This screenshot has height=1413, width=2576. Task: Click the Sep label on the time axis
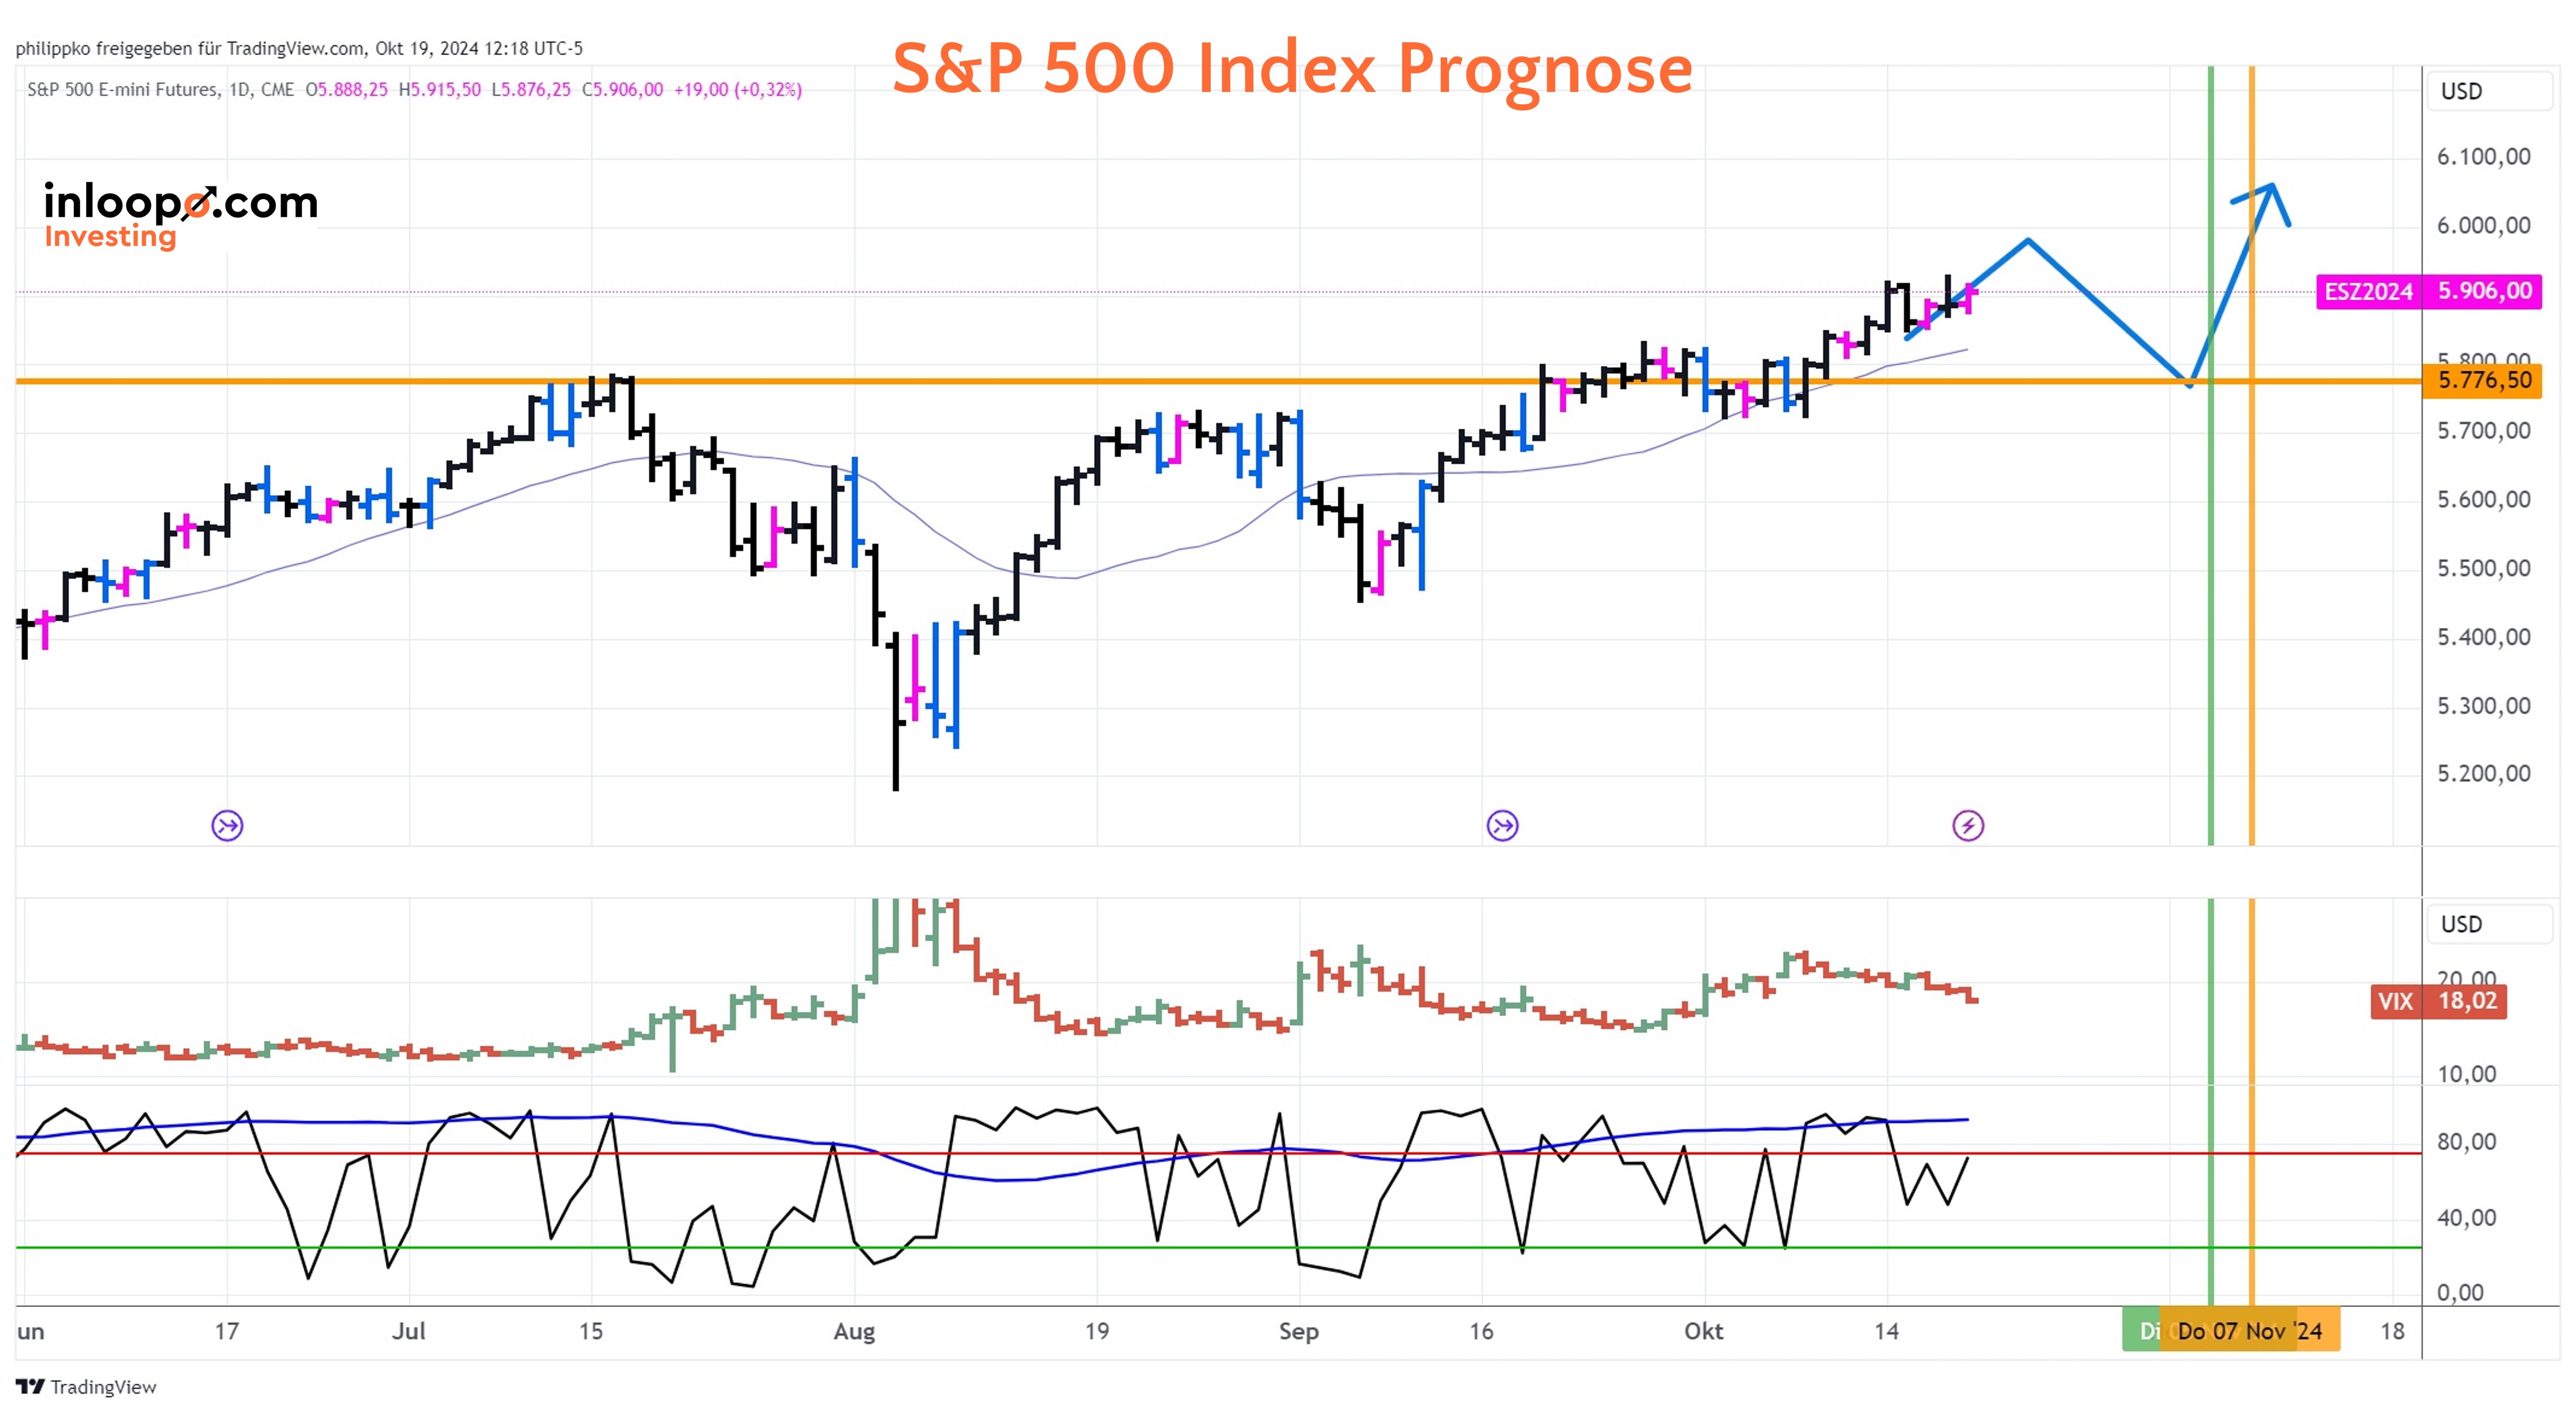point(1298,1332)
